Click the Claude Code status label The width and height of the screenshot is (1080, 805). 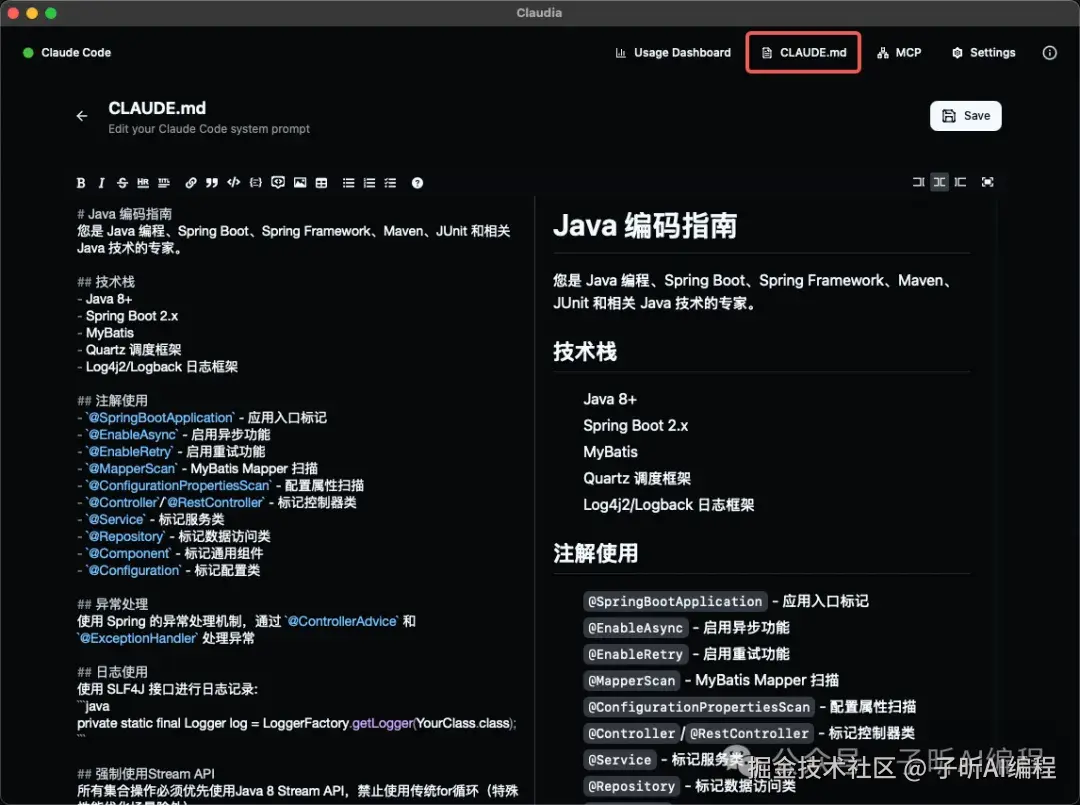76,53
